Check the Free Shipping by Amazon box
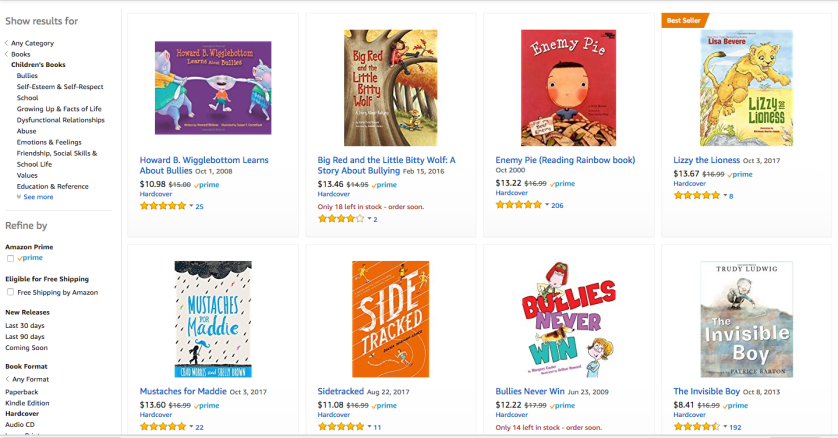Image resolution: width=838 pixels, height=438 pixels. click(10, 292)
